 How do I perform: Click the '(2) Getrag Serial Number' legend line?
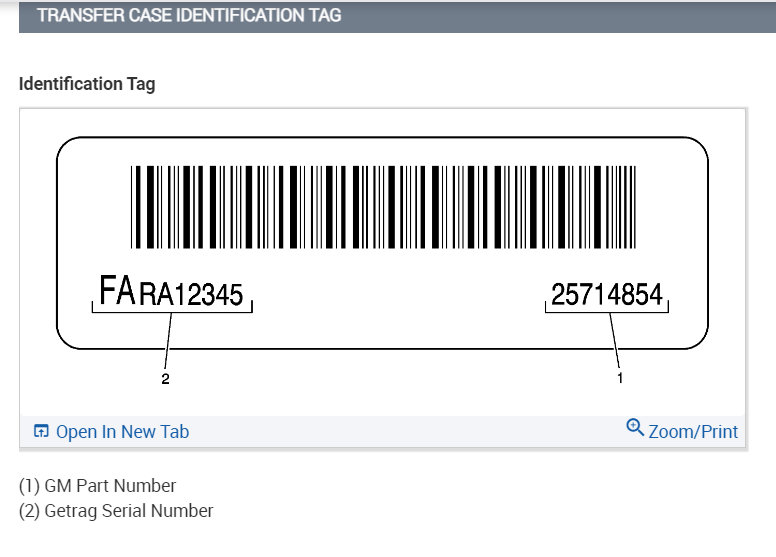pos(116,511)
